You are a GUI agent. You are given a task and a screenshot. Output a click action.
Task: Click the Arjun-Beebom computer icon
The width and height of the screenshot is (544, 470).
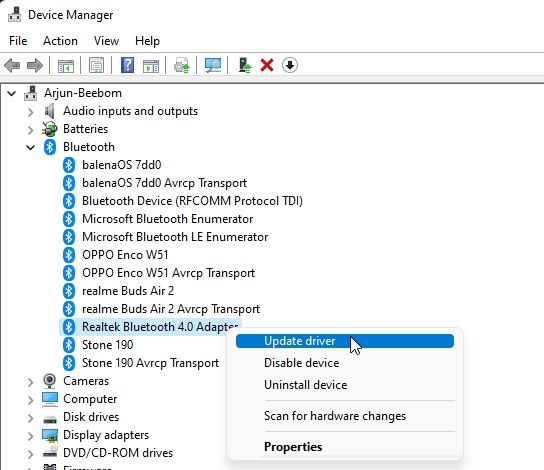click(x=31, y=93)
